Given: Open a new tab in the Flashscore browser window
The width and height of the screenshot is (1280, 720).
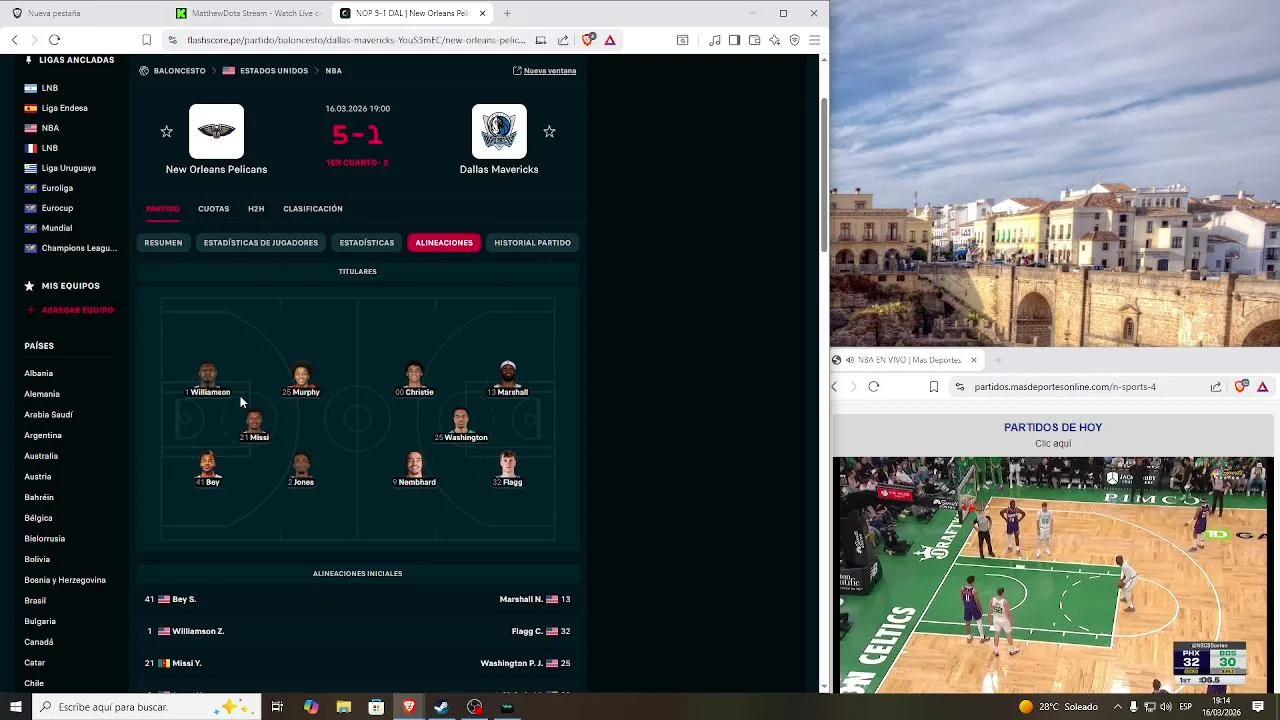Looking at the screenshot, I should 507,13.
